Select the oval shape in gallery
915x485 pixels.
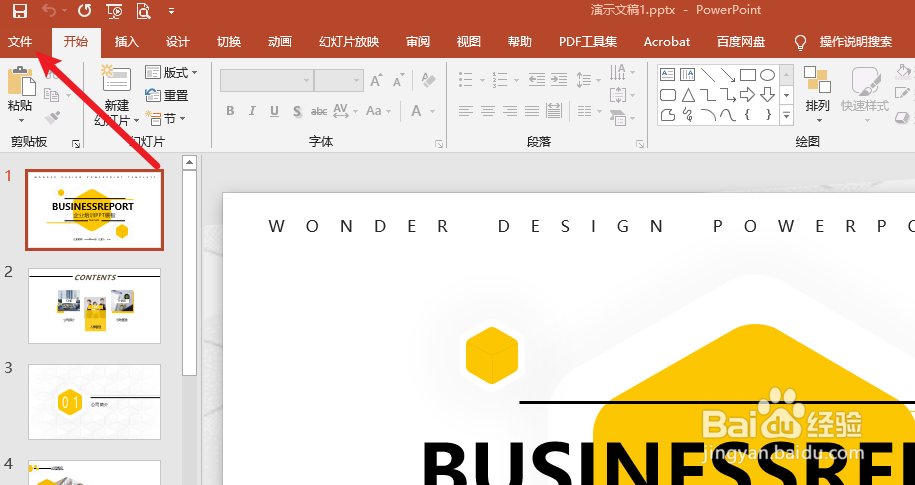767,75
